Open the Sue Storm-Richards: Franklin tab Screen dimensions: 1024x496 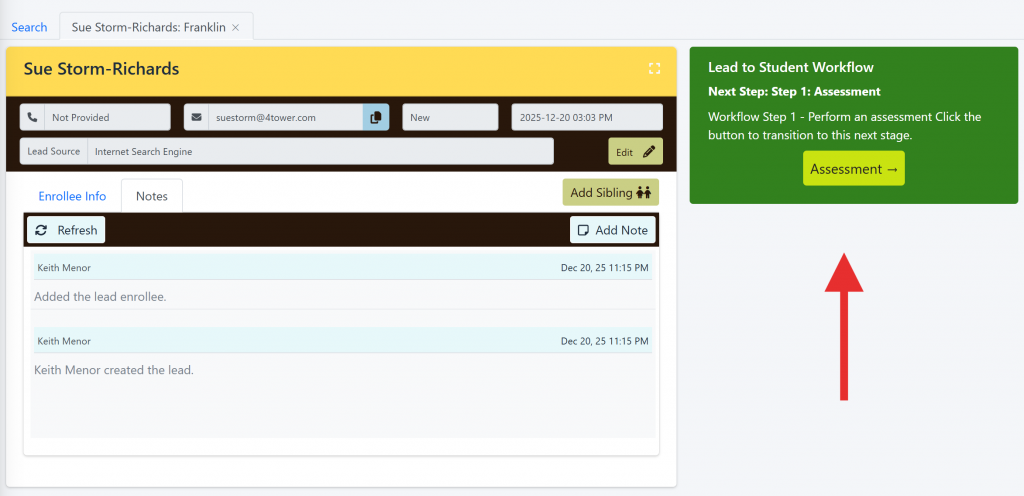coord(148,27)
